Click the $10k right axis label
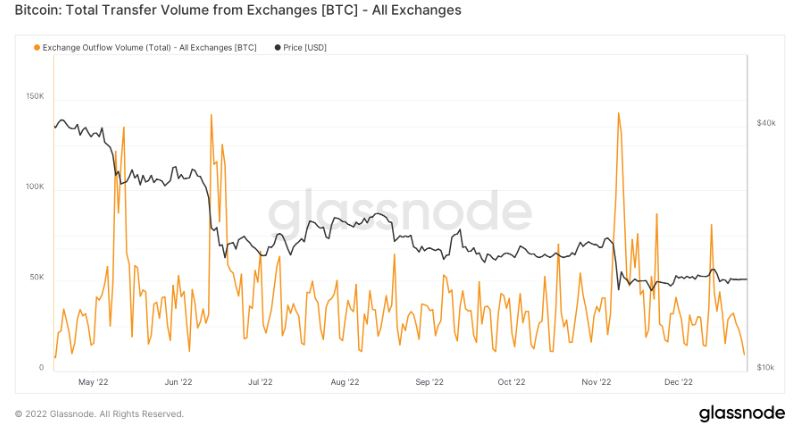 [x=766, y=368]
